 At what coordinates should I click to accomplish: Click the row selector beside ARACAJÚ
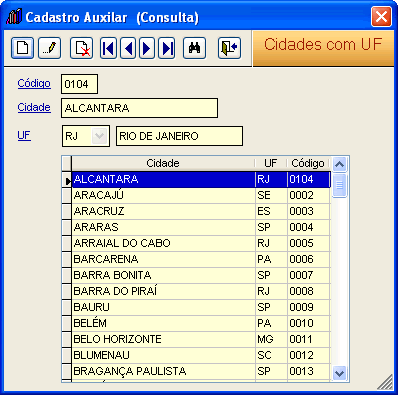[x=67, y=195]
